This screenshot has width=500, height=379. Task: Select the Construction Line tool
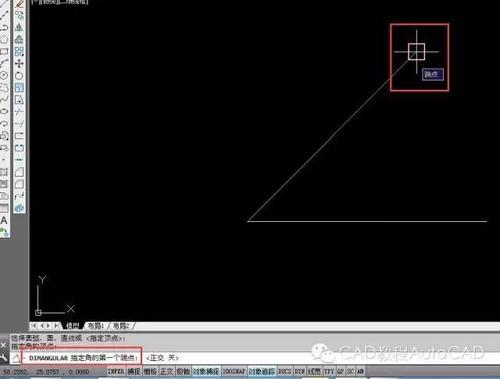pos(4,15)
